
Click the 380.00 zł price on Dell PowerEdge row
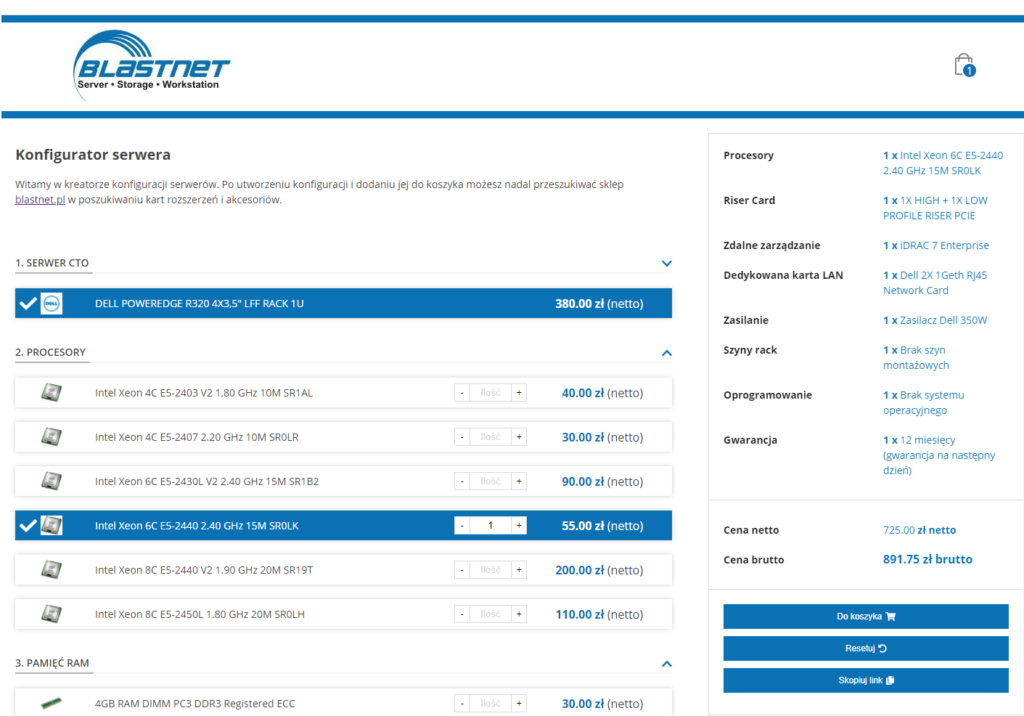(600, 304)
